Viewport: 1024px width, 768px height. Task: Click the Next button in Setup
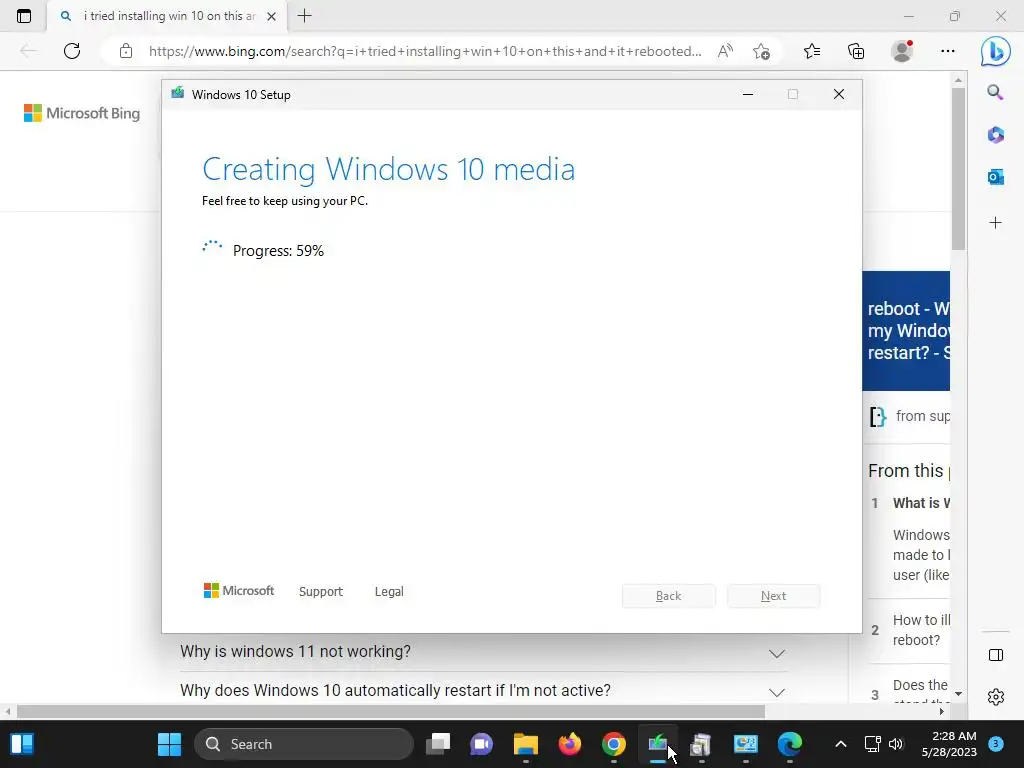773,596
